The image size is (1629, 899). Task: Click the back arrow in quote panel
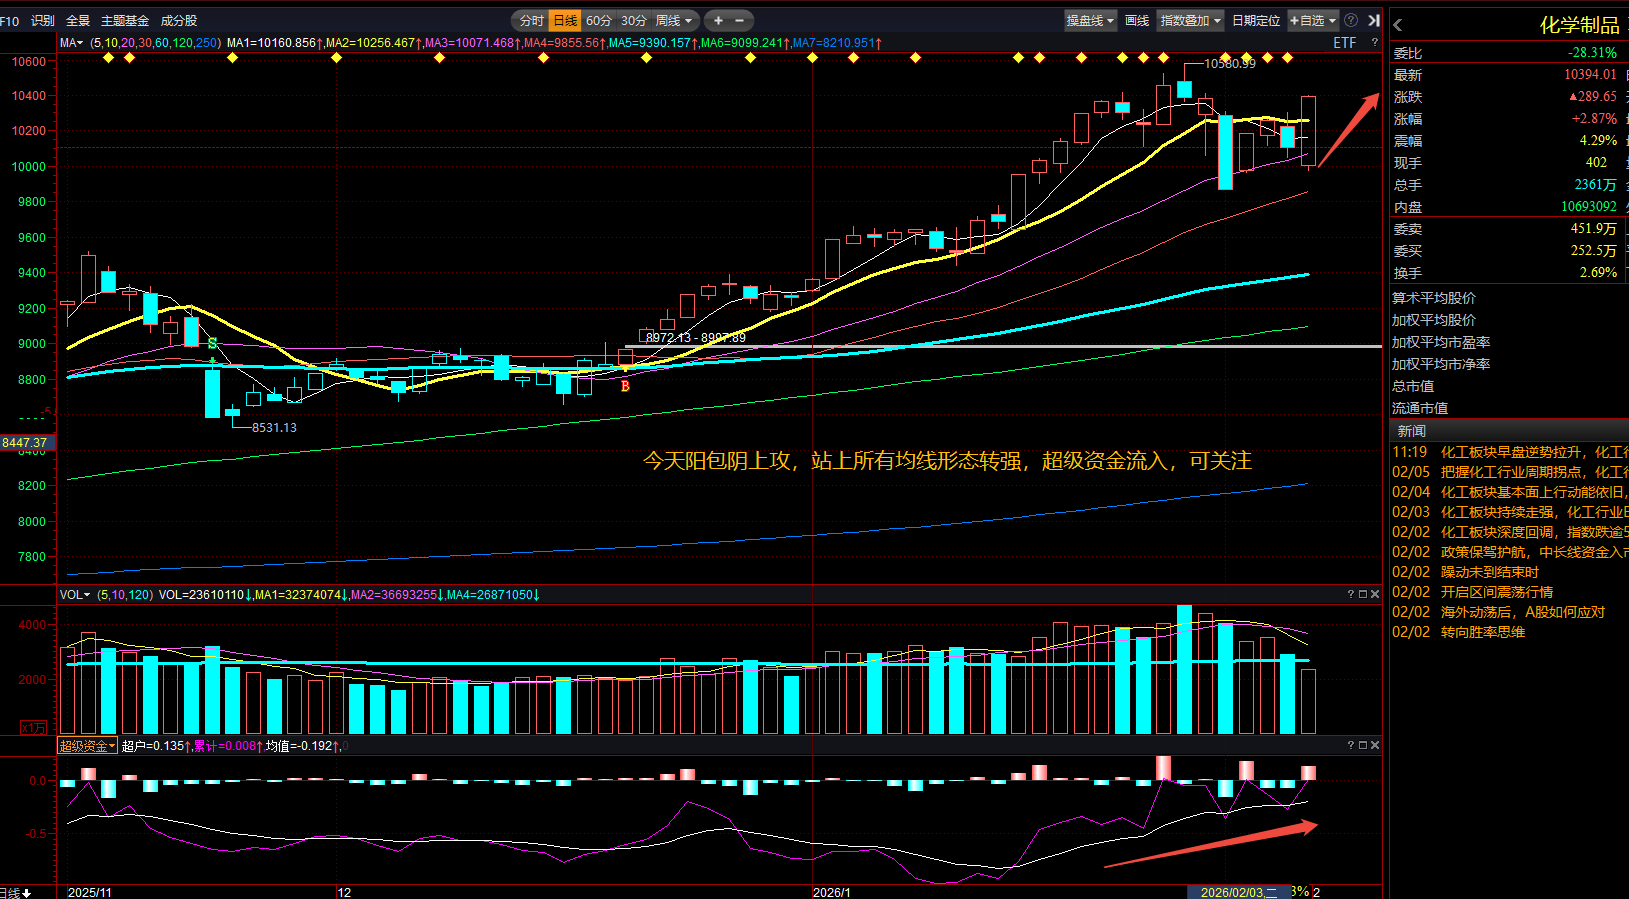click(1398, 25)
